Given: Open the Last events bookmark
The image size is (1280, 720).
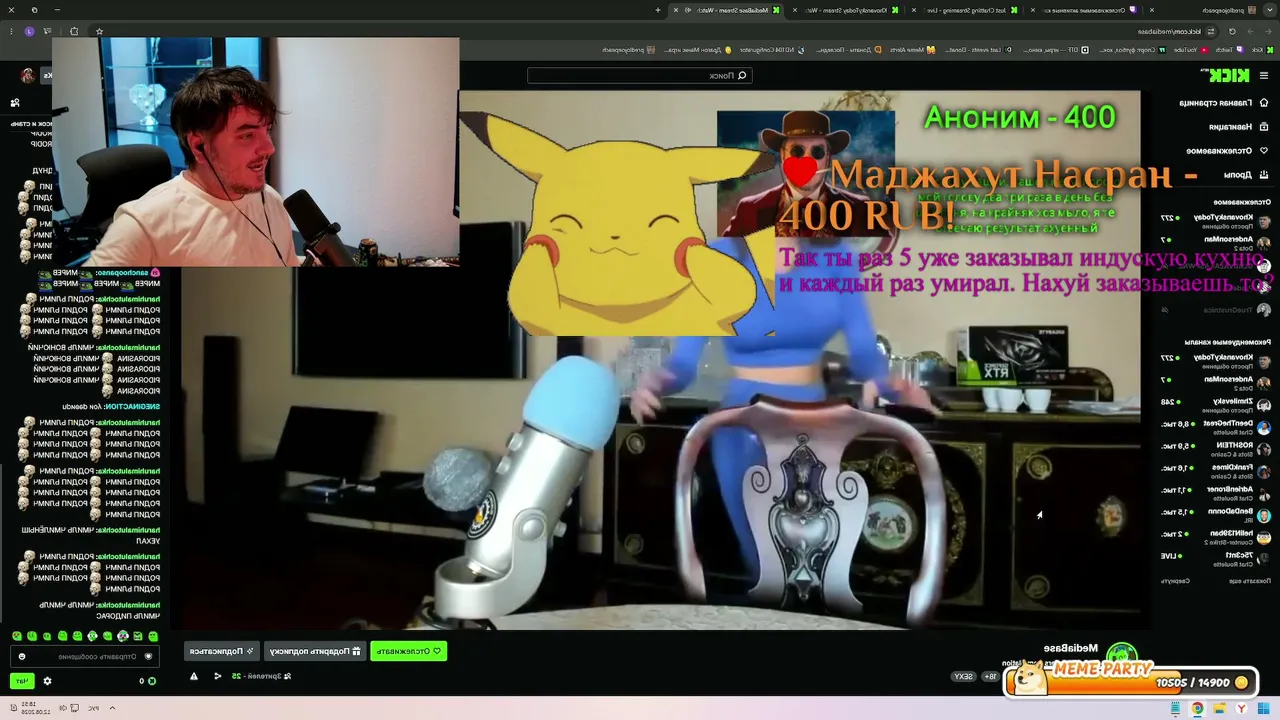Looking at the screenshot, I should coord(976,50).
